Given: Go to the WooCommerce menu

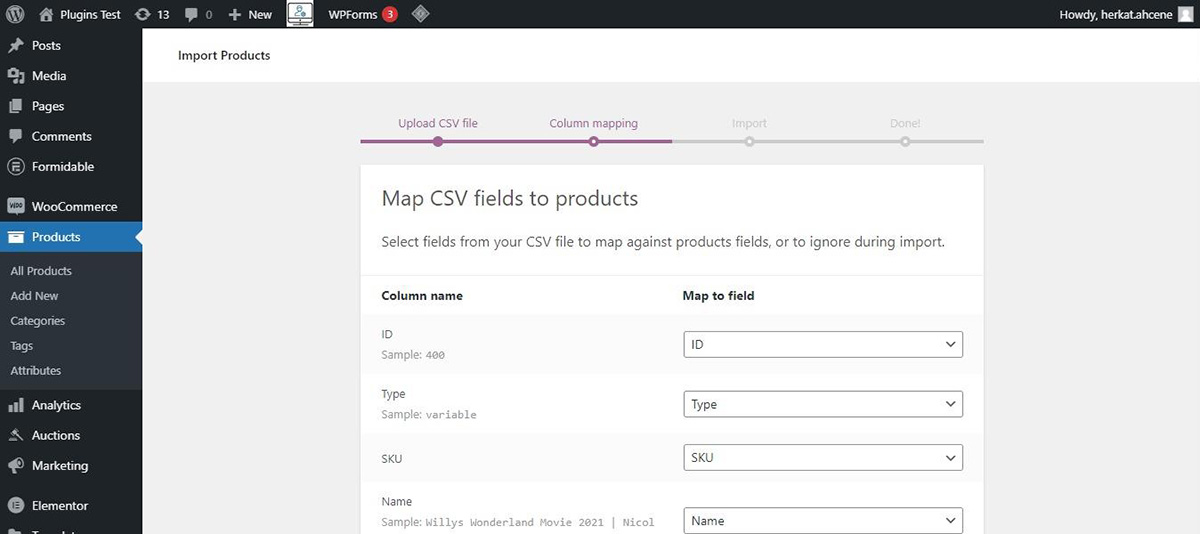Looking at the screenshot, I should [x=74, y=207].
